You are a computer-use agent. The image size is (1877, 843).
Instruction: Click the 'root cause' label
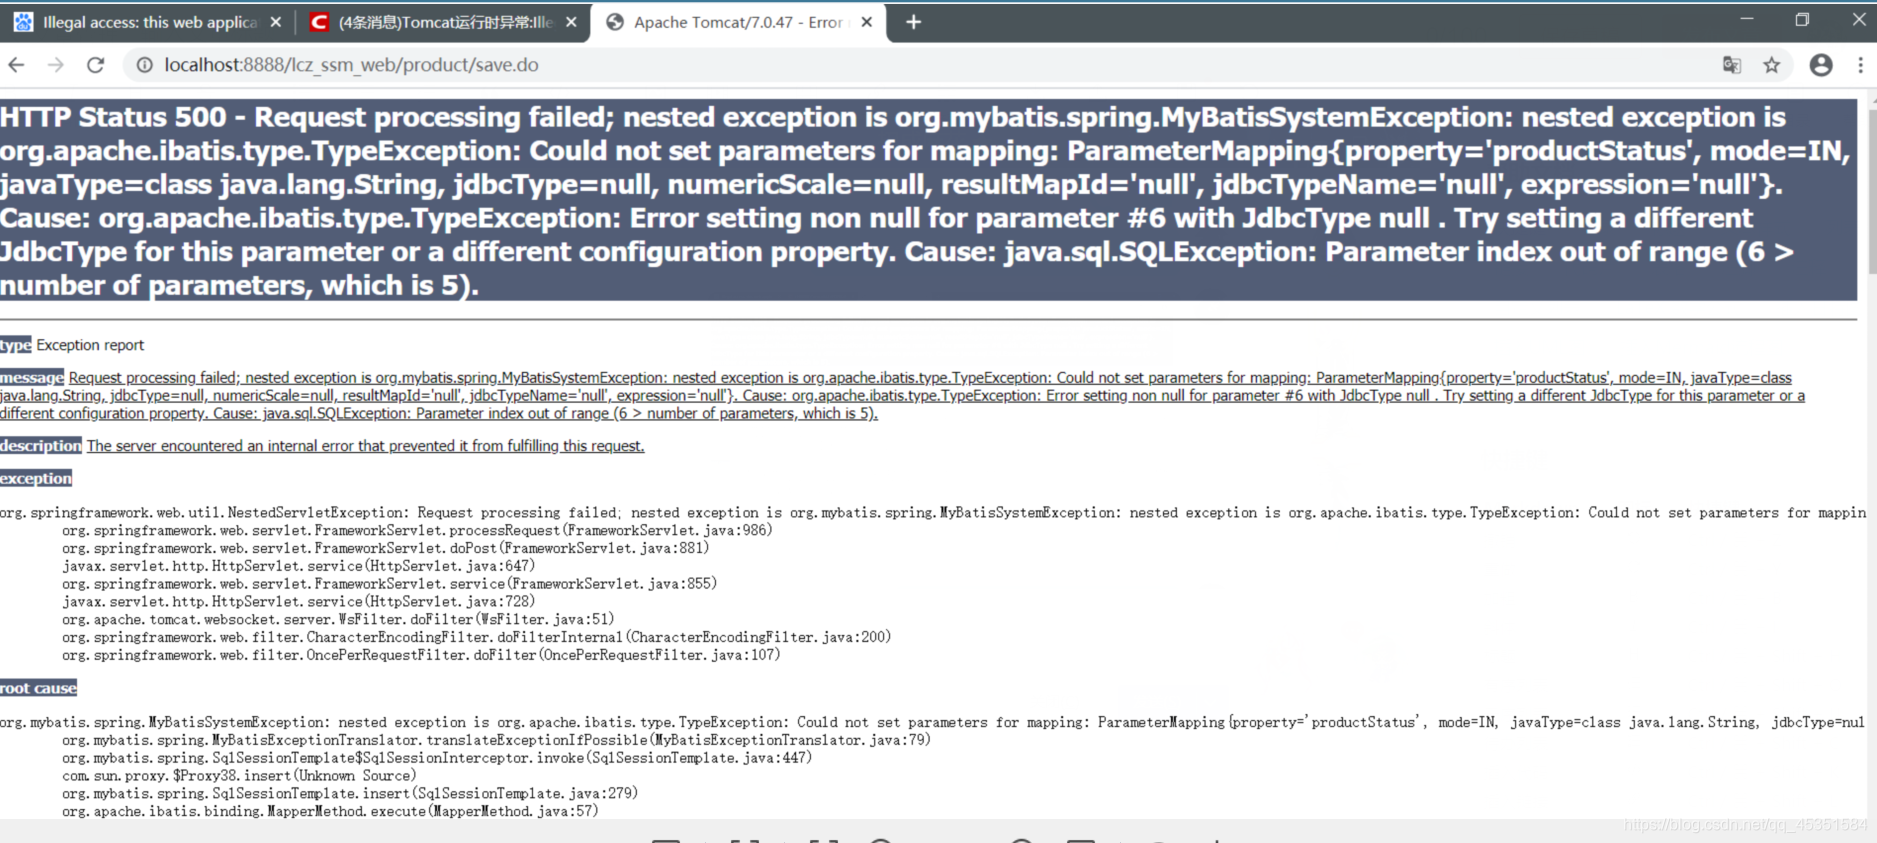click(x=38, y=688)
